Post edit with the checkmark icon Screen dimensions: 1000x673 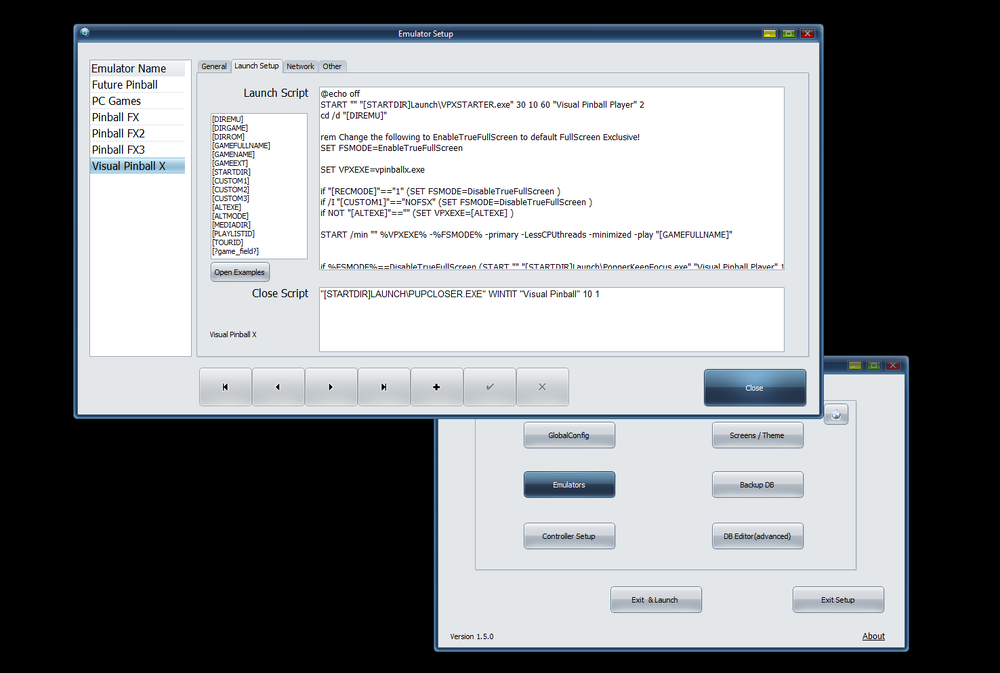coord(490,387)
